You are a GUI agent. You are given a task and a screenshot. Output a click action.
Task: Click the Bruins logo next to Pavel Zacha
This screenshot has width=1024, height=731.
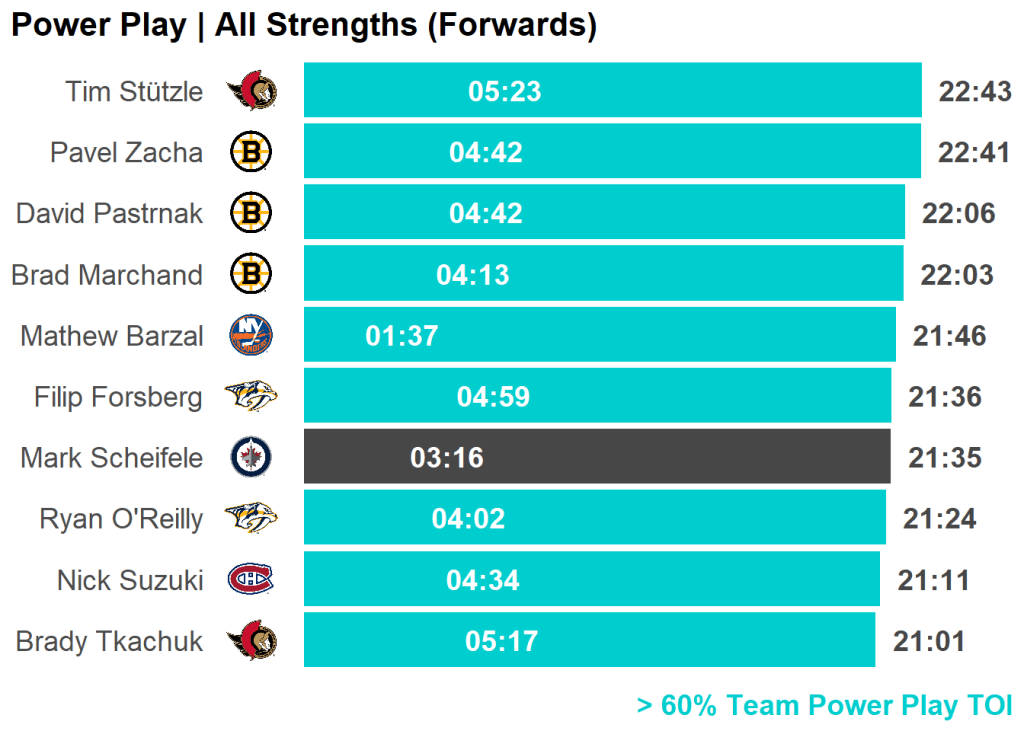coord(251,152)
